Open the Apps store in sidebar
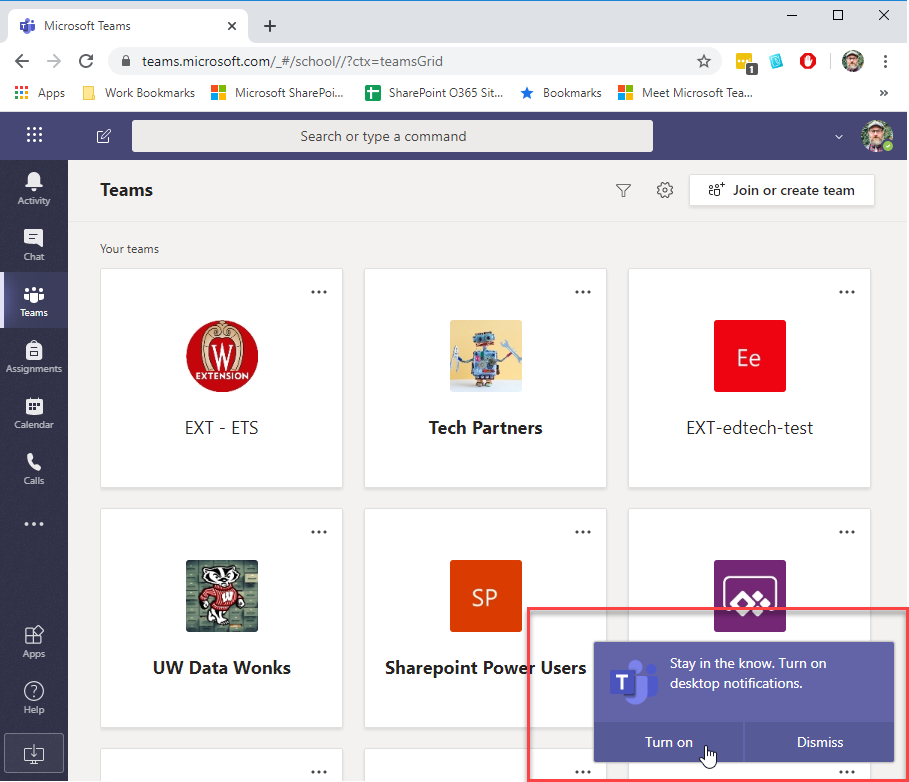The height and width of the screenshot is (782, 909). (34, 642)
